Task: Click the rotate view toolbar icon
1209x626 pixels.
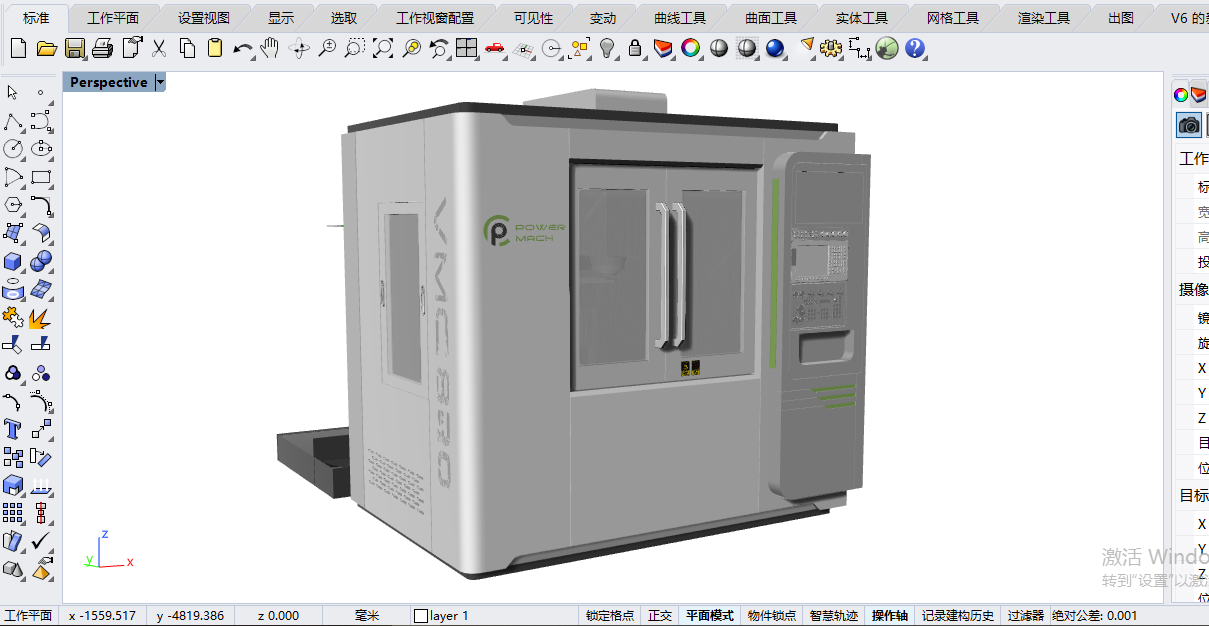Action: tap(300, 47)
